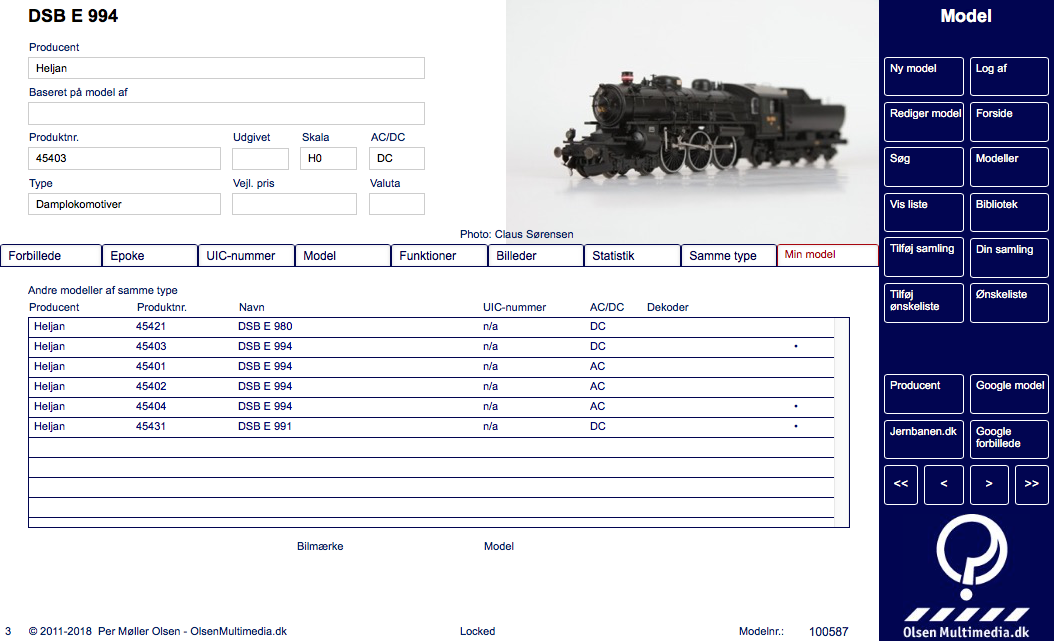Click Rediger model to edit
This screenshot has width=1054, height=641.
coord(924,122)
